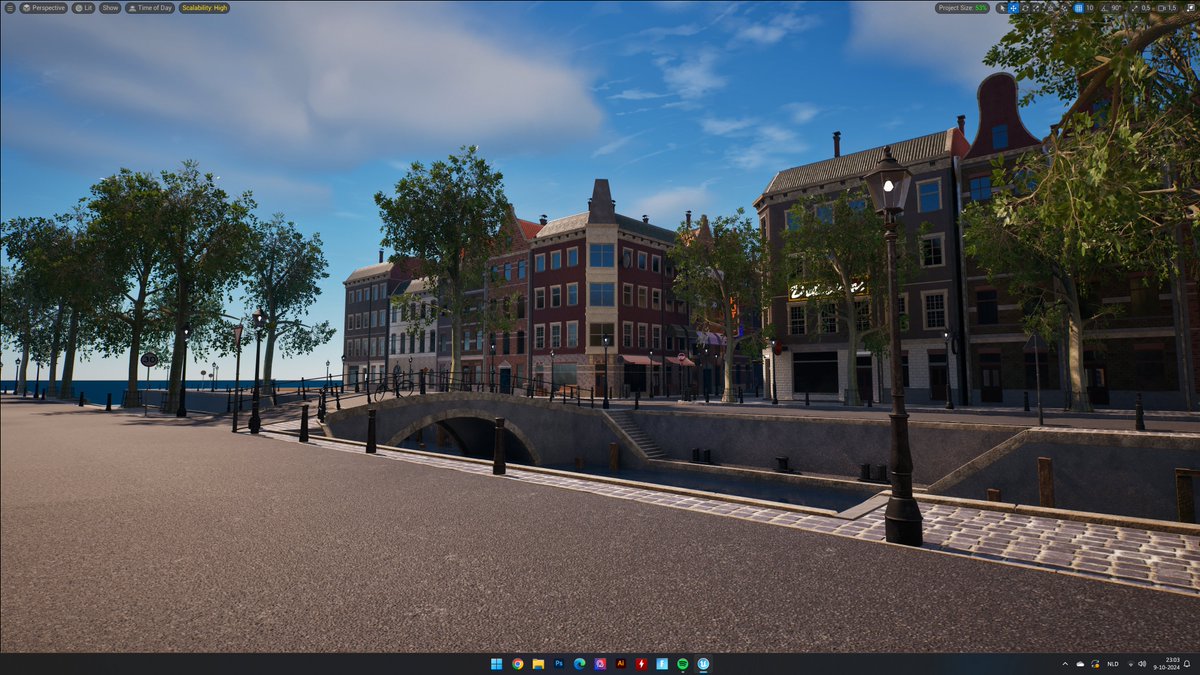Open the Show flags menu

110,7
